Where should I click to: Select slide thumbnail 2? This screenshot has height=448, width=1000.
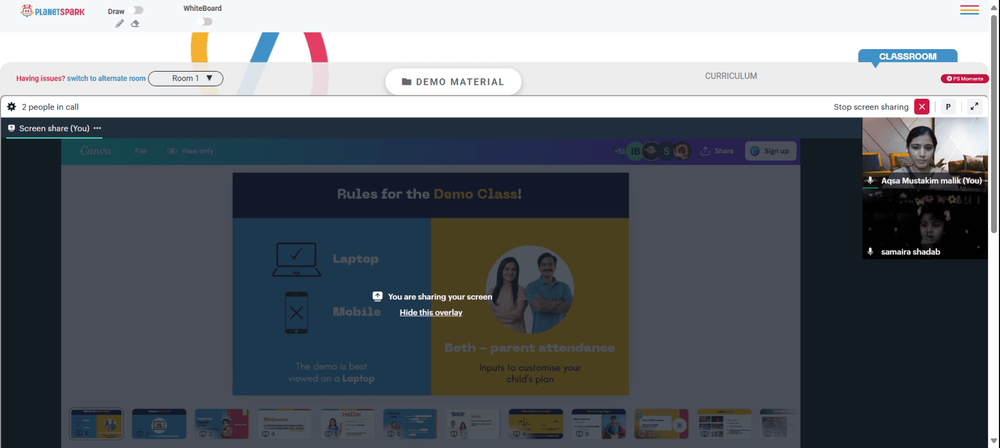159,424
